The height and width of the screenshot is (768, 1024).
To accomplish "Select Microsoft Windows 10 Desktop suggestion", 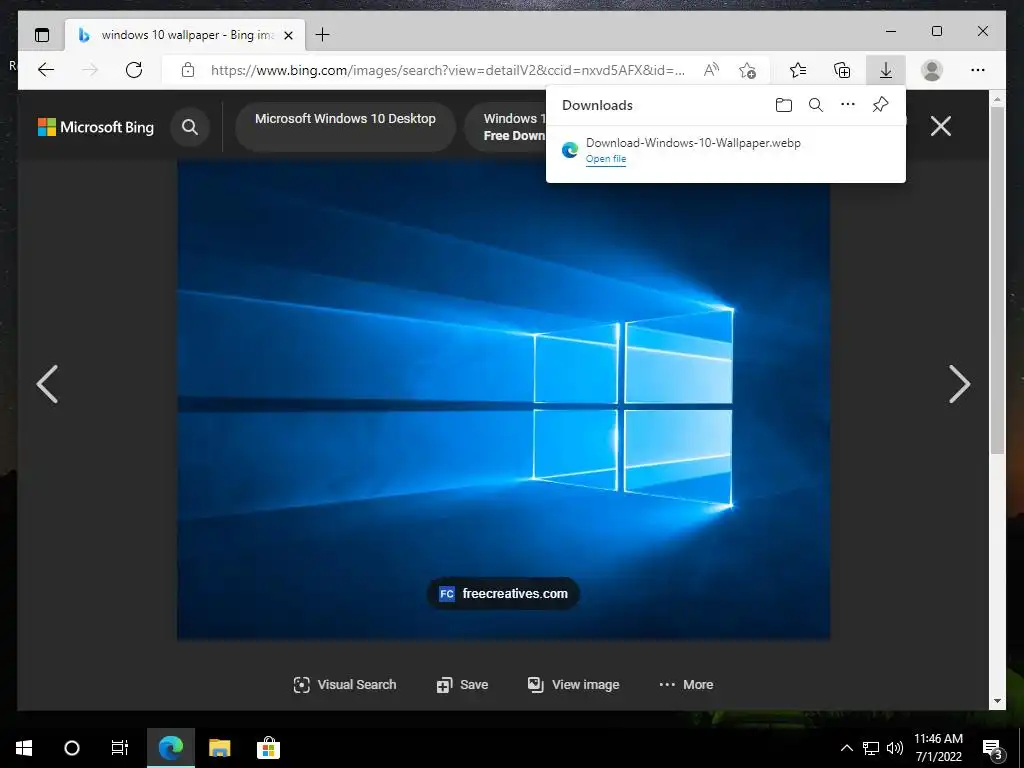I will tap(345, 126).
